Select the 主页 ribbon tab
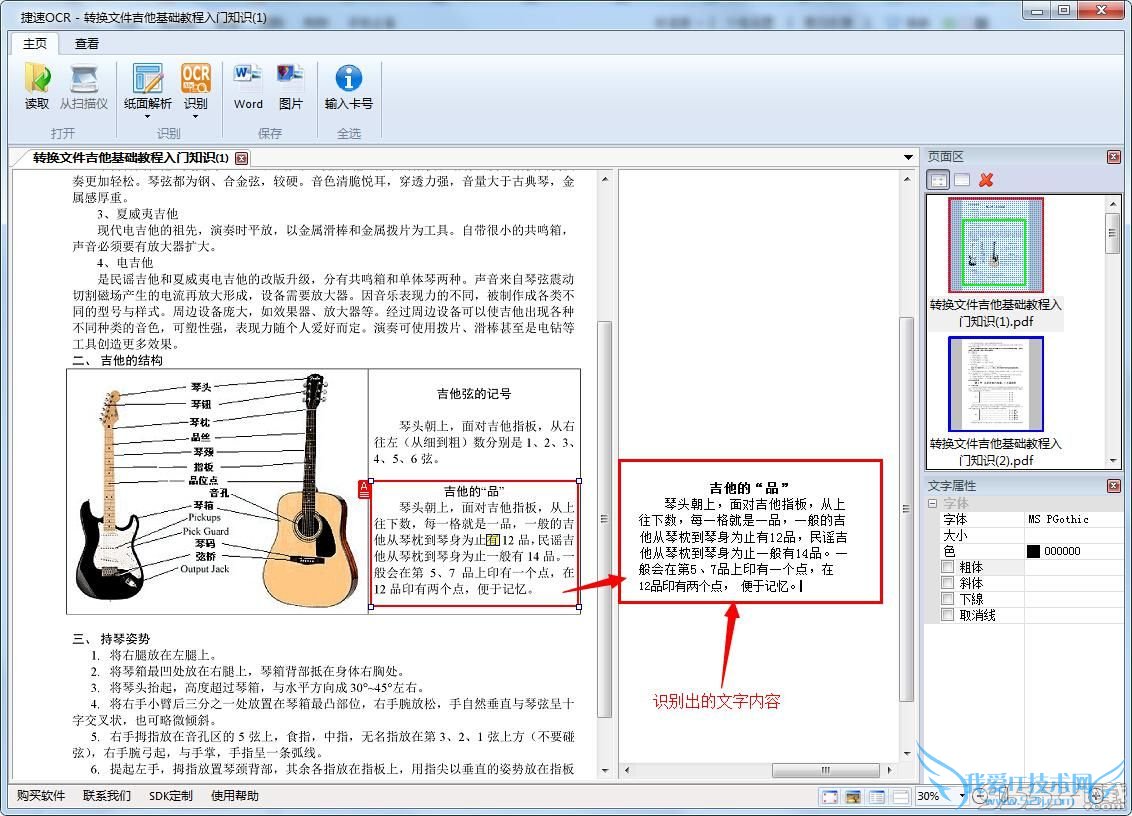The height and width of the screenshot is (816, 1132). pyautogui.click(x=35, y=43)
